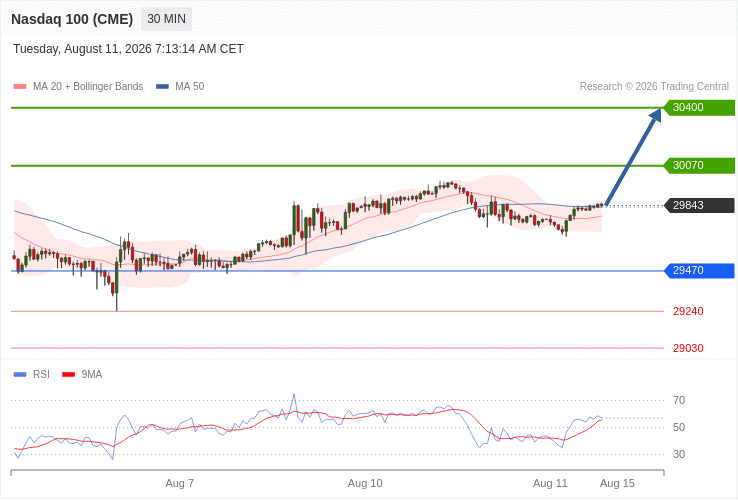Select the date text Tuesday, August 11, 2026
Image resolution: width=738 pixels, height=500 pixels.
tap(82, 49)
